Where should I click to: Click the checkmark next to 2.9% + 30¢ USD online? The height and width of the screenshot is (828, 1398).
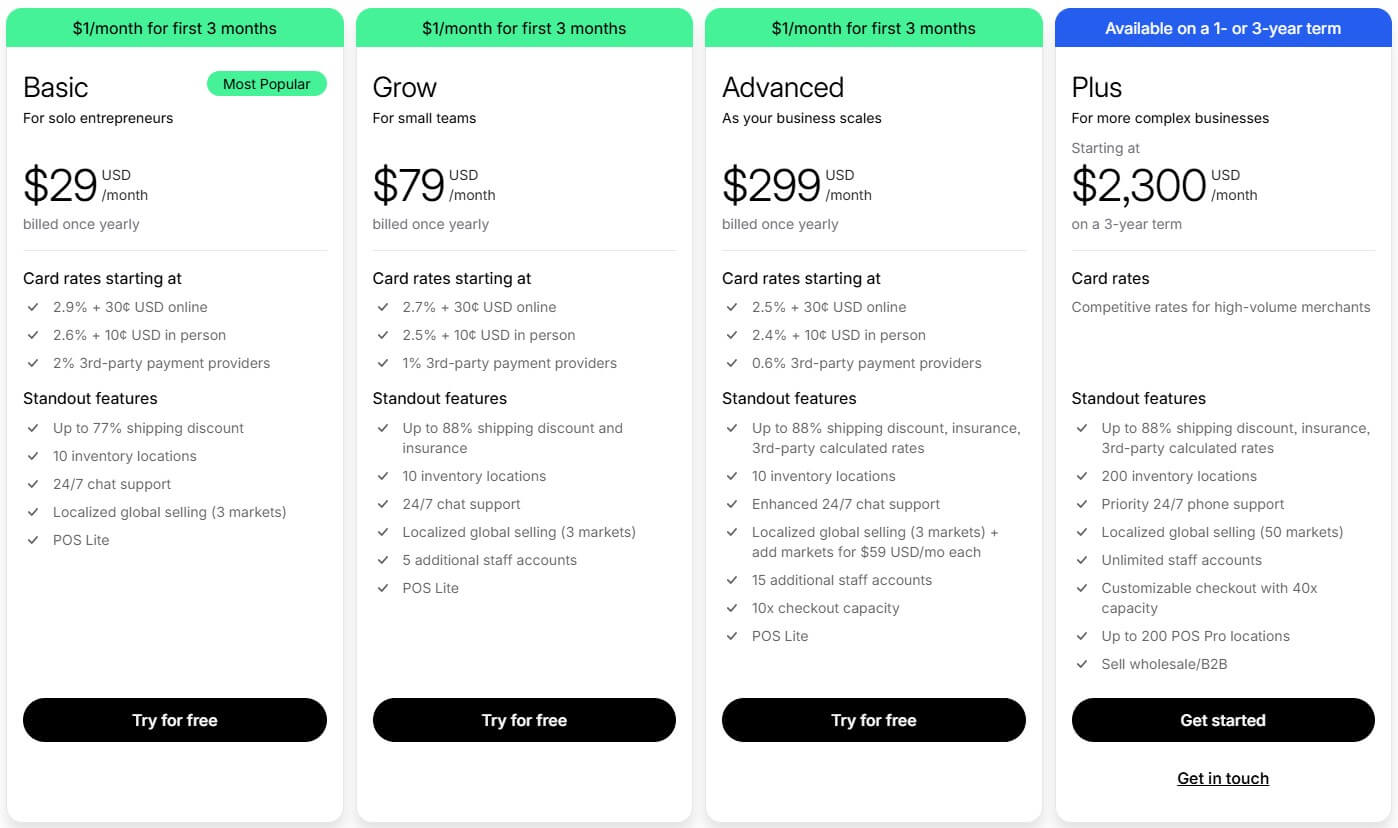pyautogui.click(x=33, y=307)
